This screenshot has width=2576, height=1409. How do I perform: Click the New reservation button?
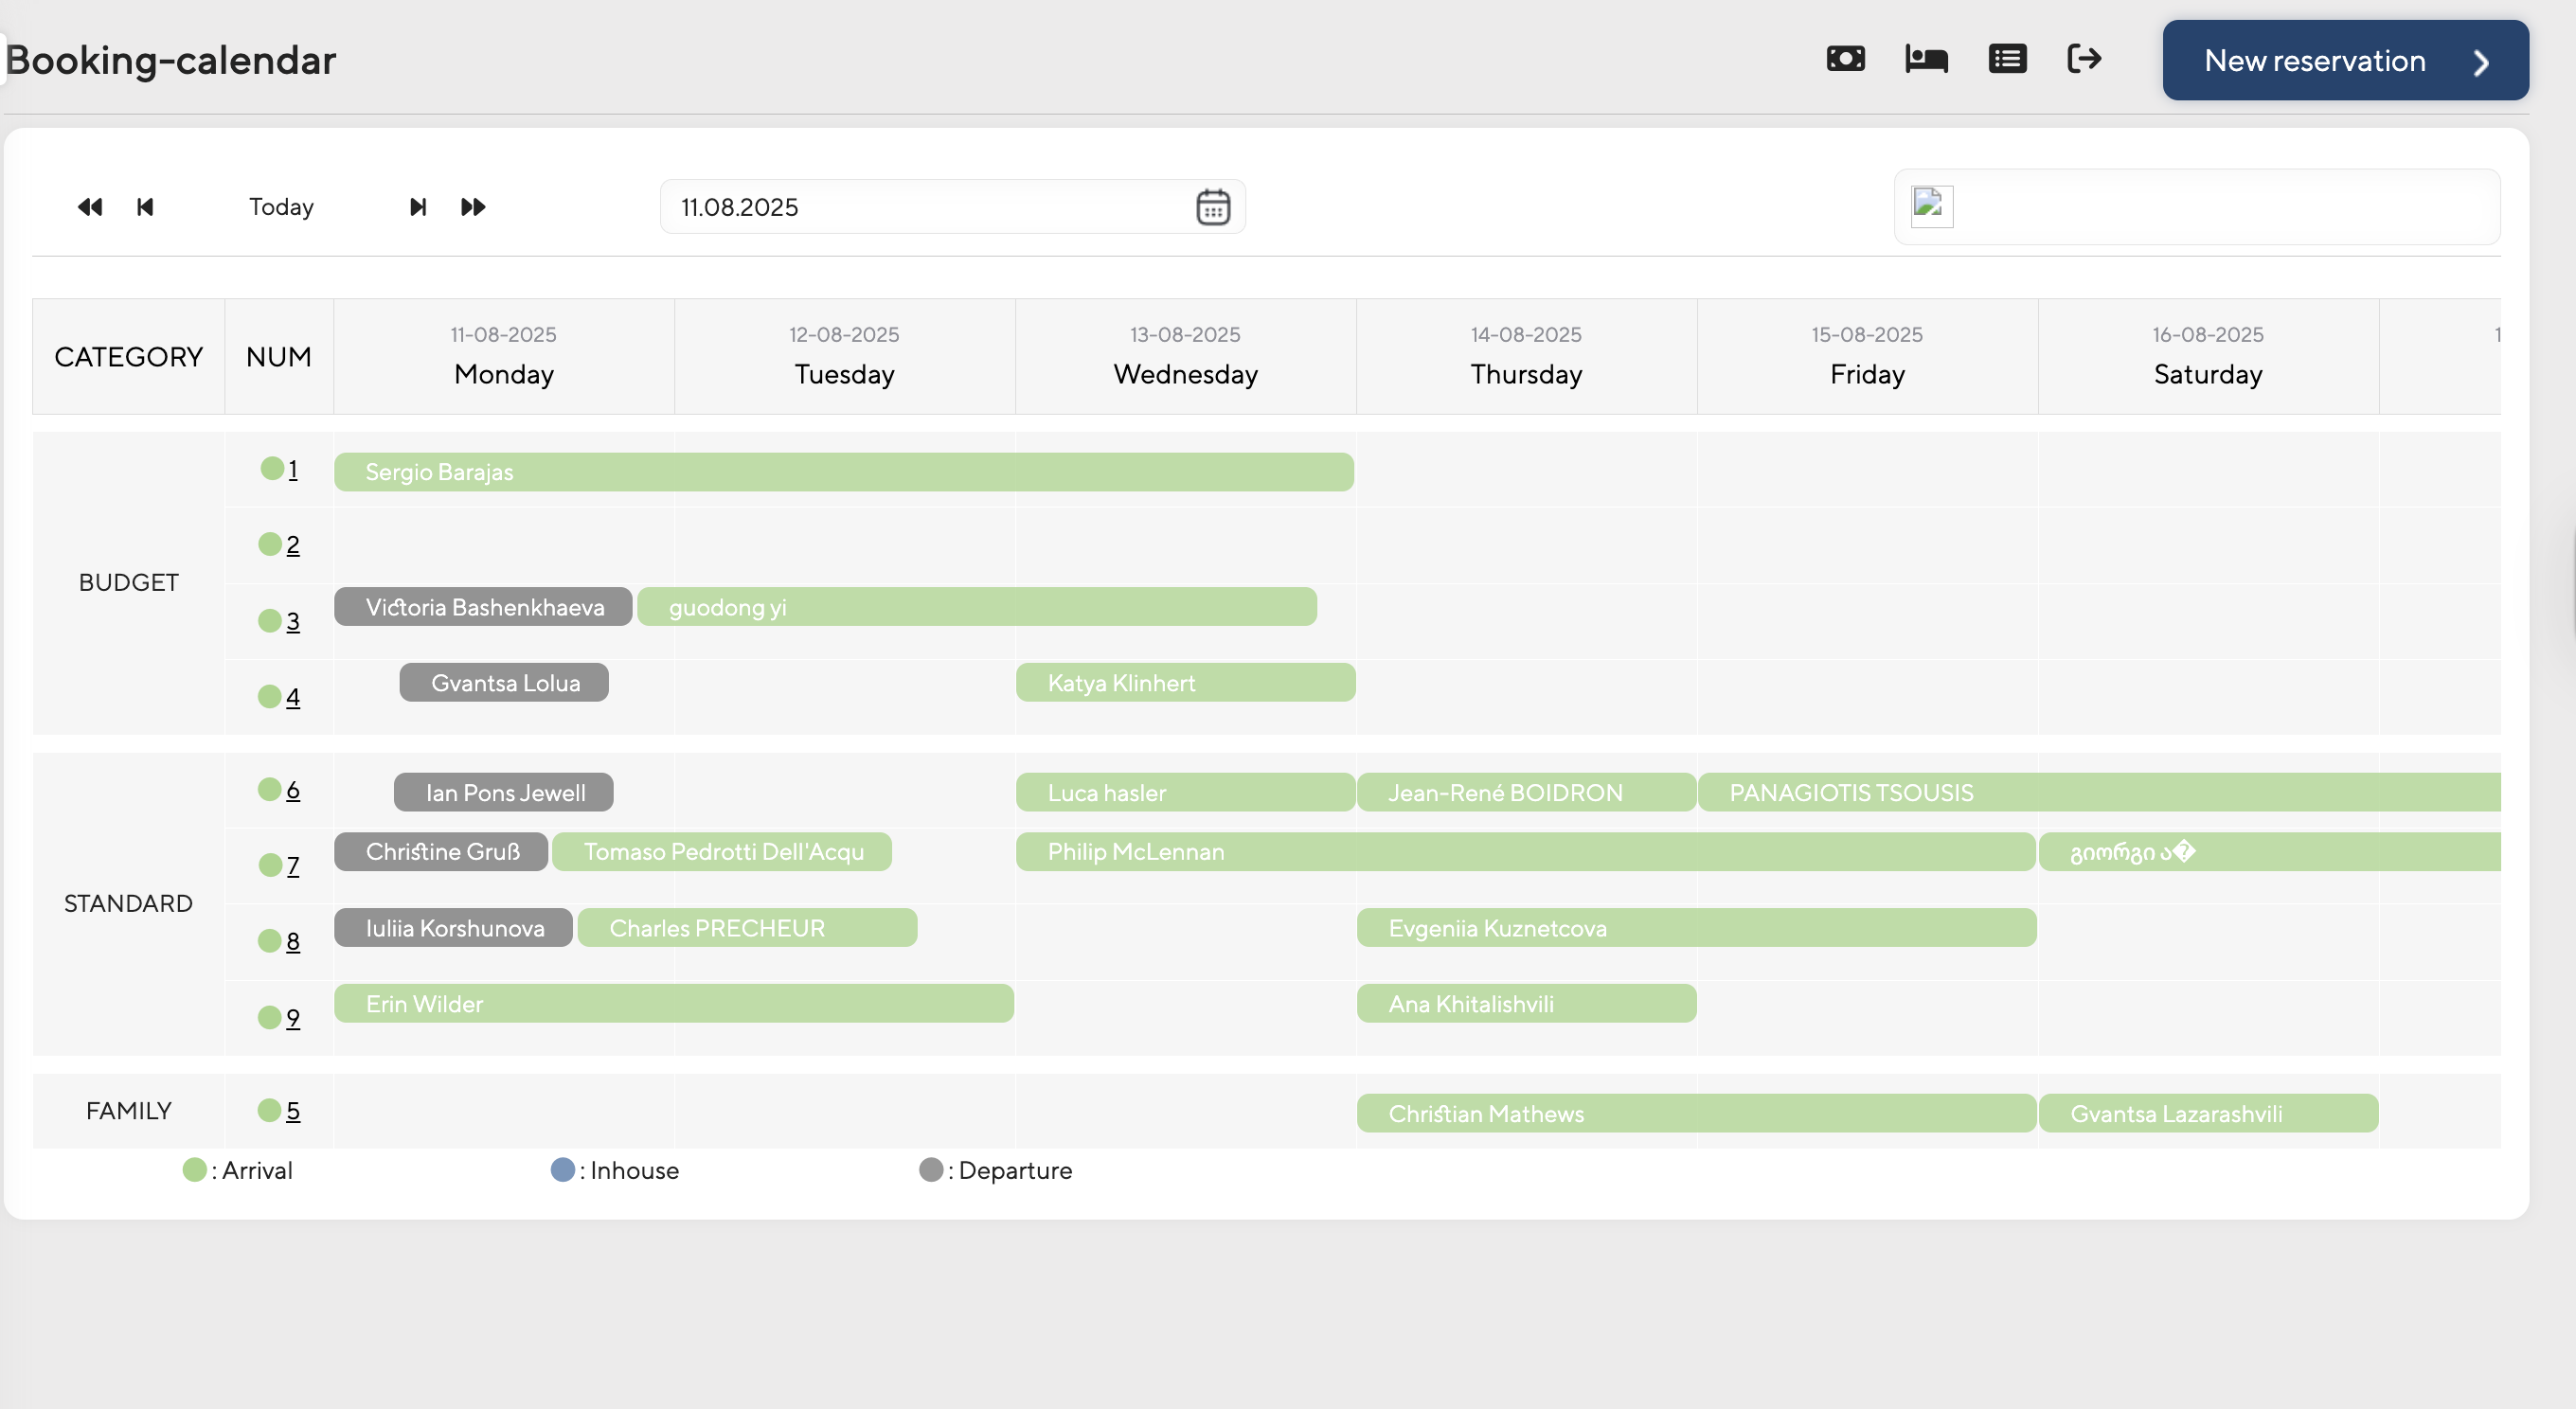(x=2344, y=61)
